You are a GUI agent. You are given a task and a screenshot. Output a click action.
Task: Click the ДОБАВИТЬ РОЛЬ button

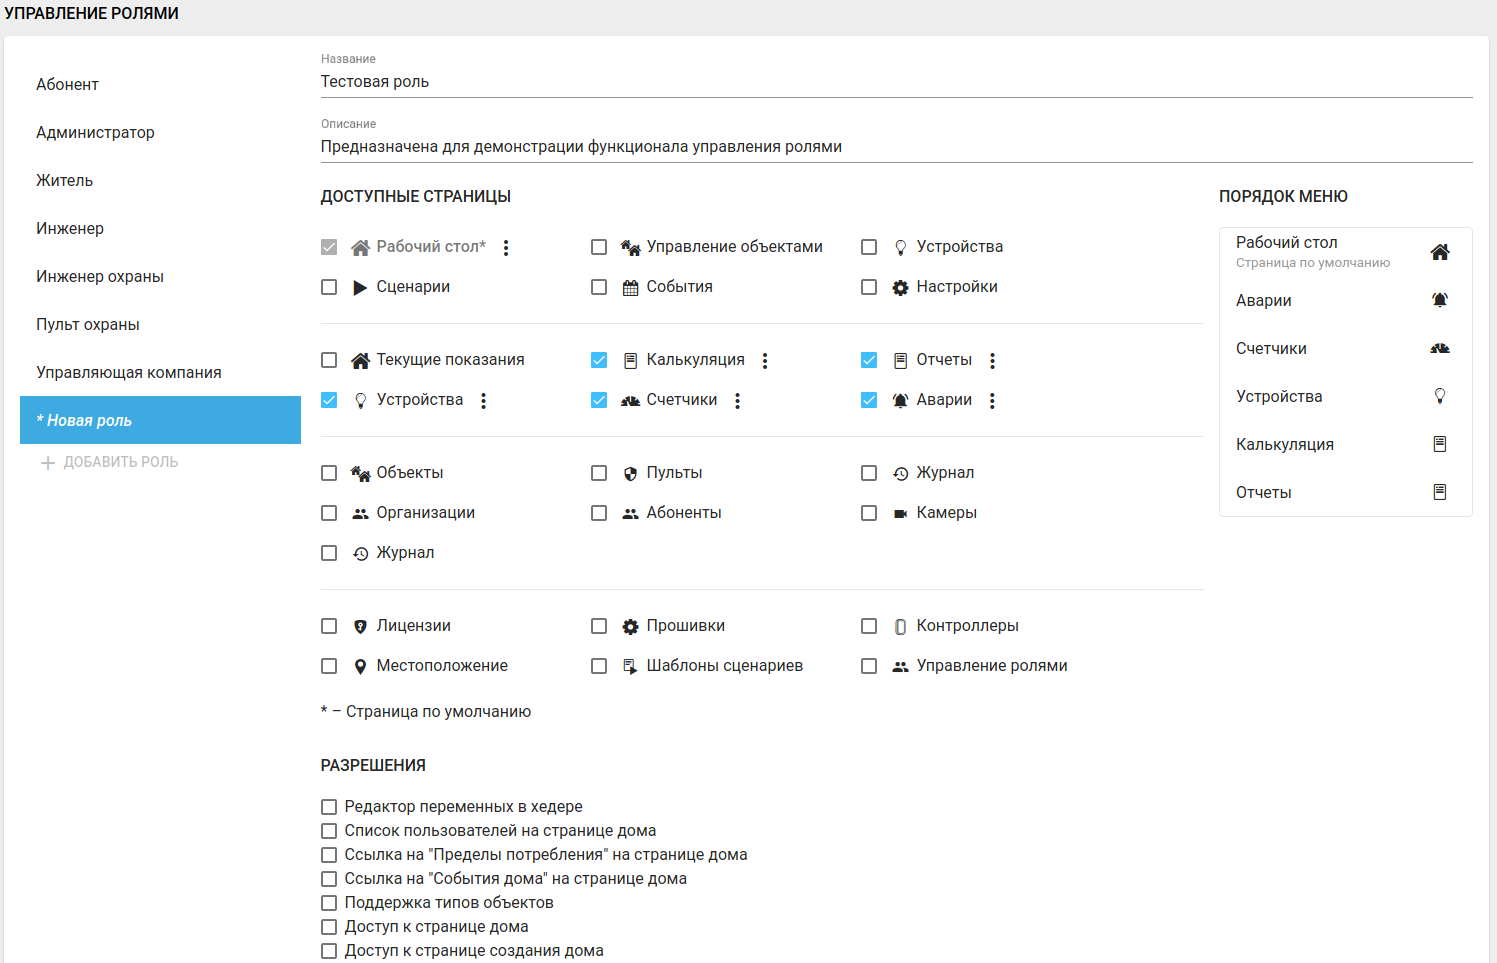point(109,463)
